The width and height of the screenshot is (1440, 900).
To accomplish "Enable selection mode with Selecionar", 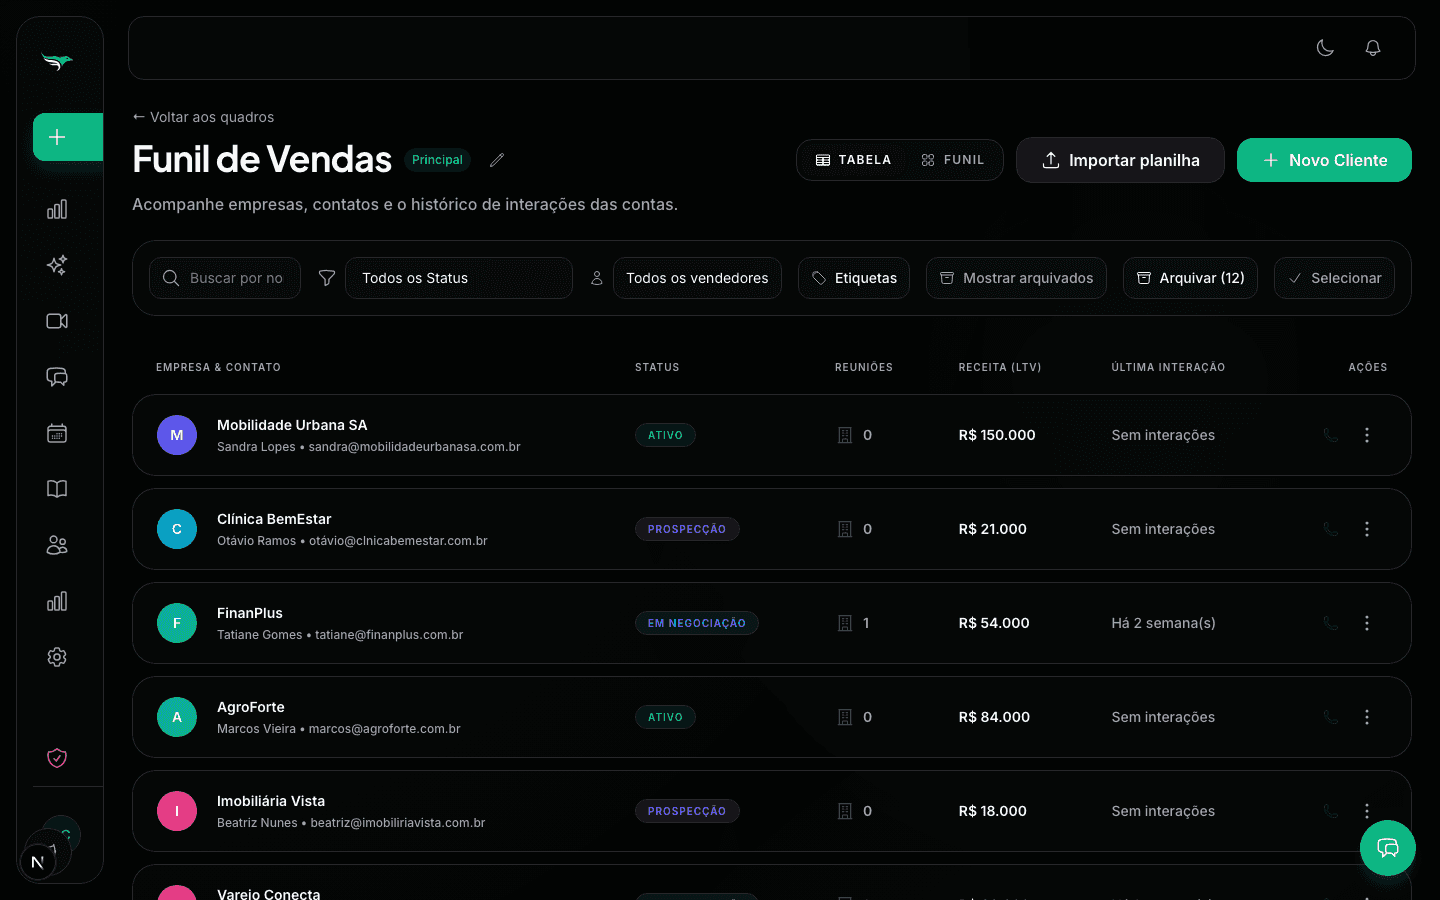I will pyautogui.click(x=1334, y=278).
